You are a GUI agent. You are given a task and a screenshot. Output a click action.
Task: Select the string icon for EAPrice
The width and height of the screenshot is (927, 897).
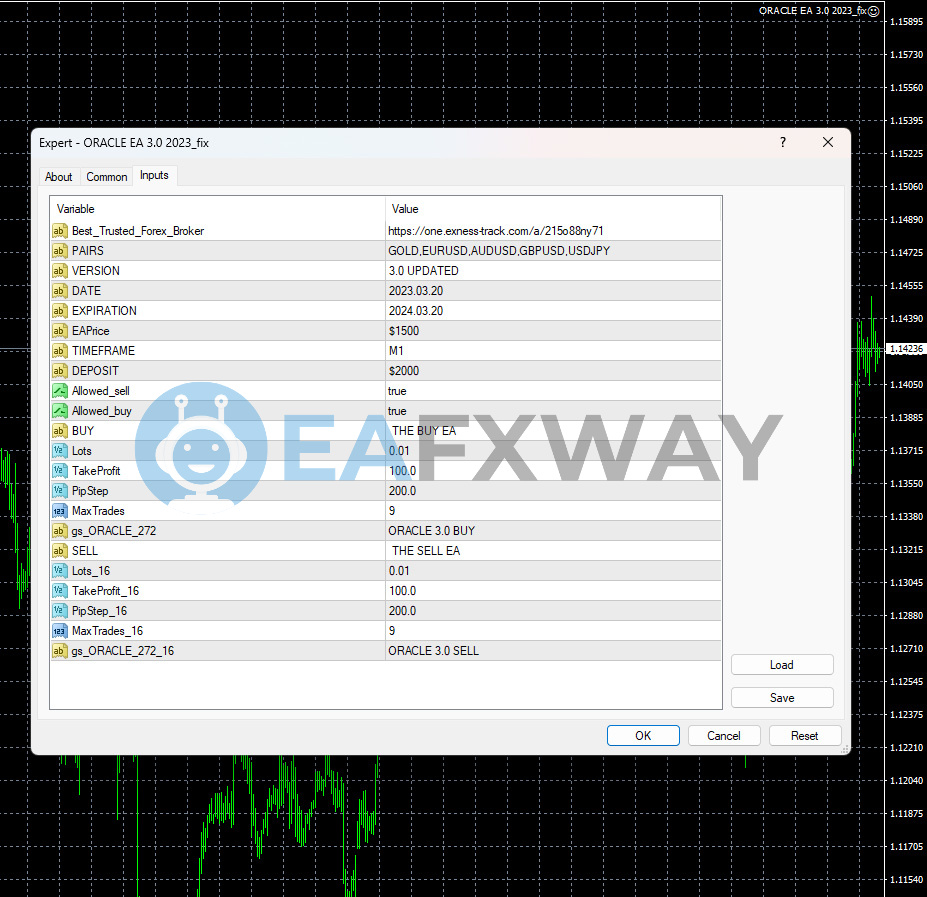coord(60,331)
